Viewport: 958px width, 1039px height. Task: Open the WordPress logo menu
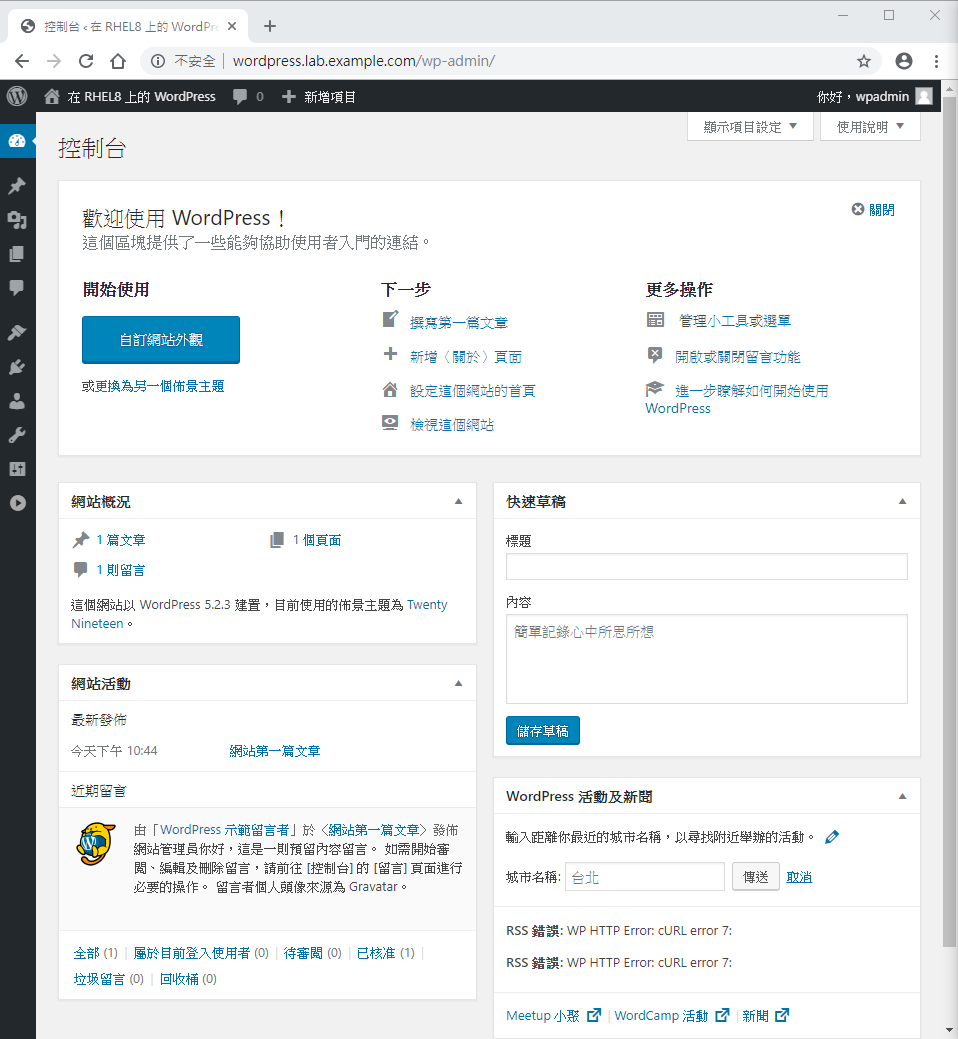pyautogui.click(x=17, y=97)
